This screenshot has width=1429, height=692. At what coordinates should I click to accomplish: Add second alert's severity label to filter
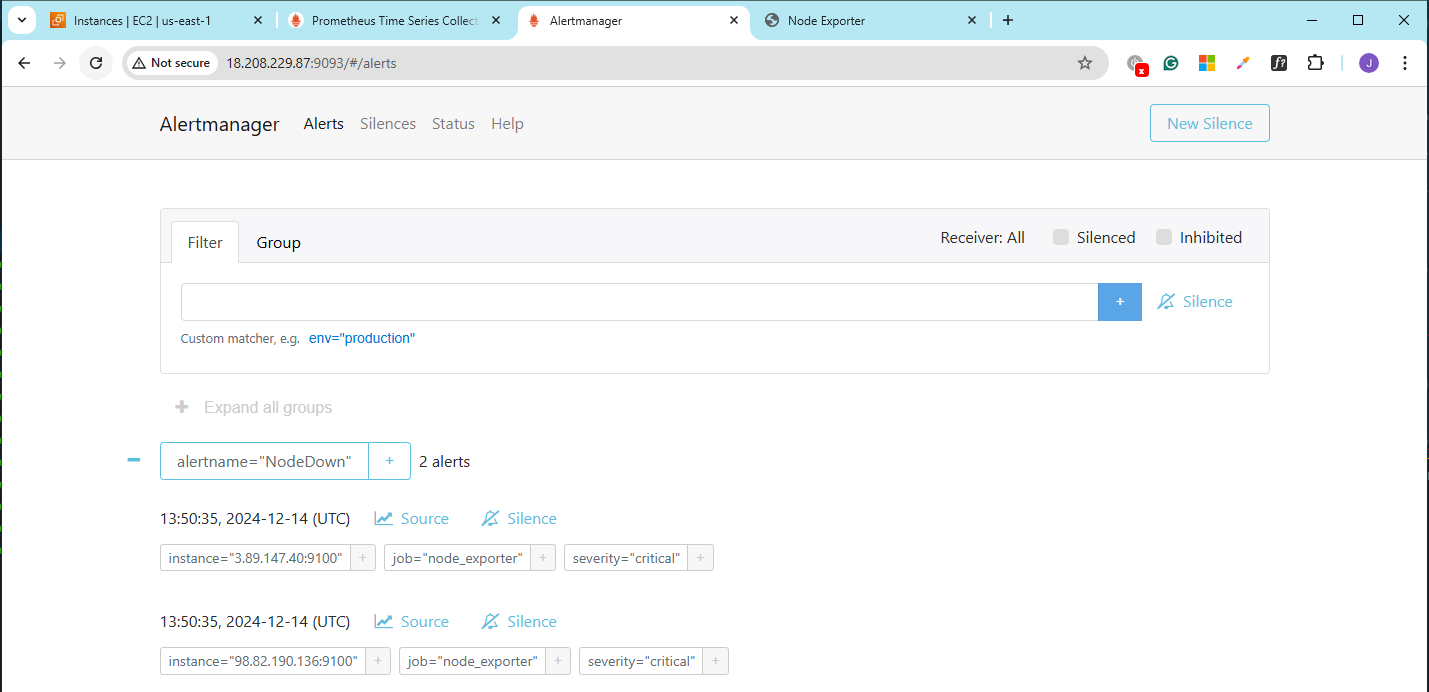(x=716, y=661)
